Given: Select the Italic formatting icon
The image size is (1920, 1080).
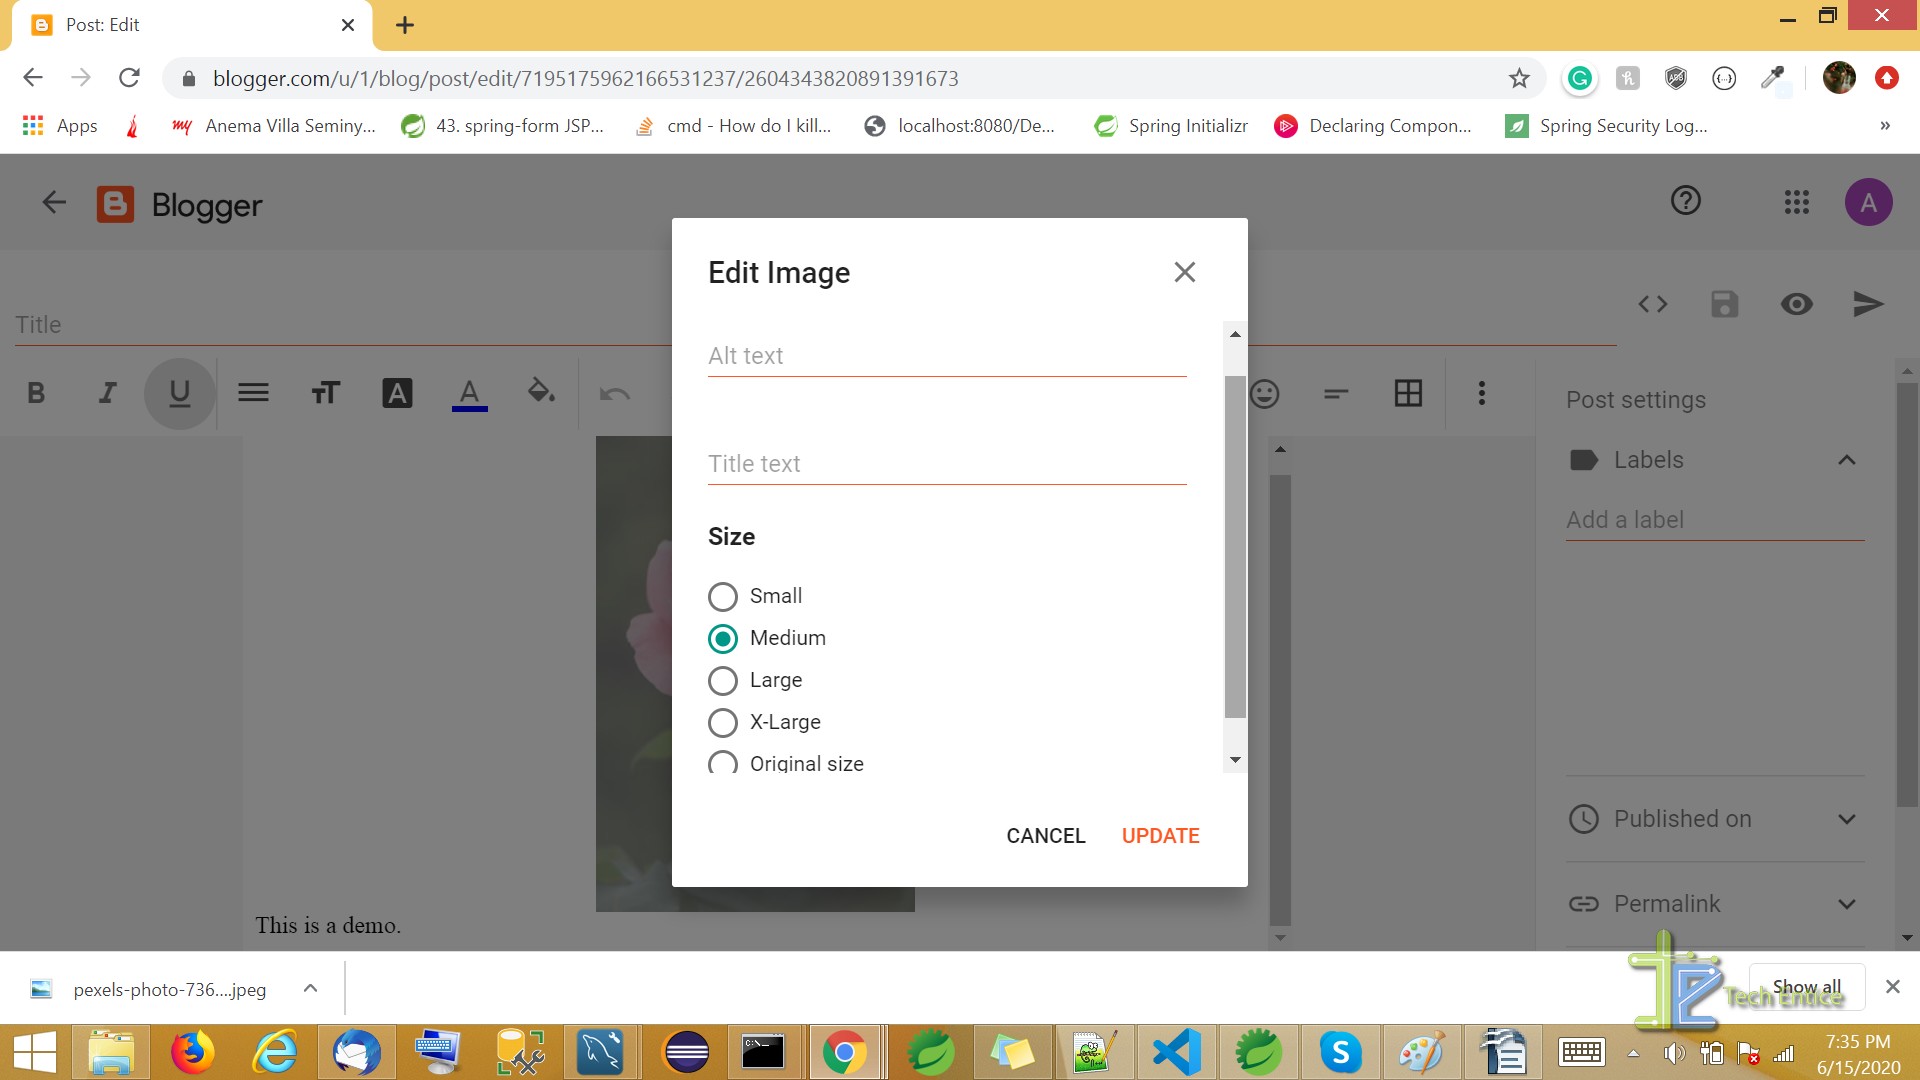Looking at the screenshot, I should pos(109,393).
